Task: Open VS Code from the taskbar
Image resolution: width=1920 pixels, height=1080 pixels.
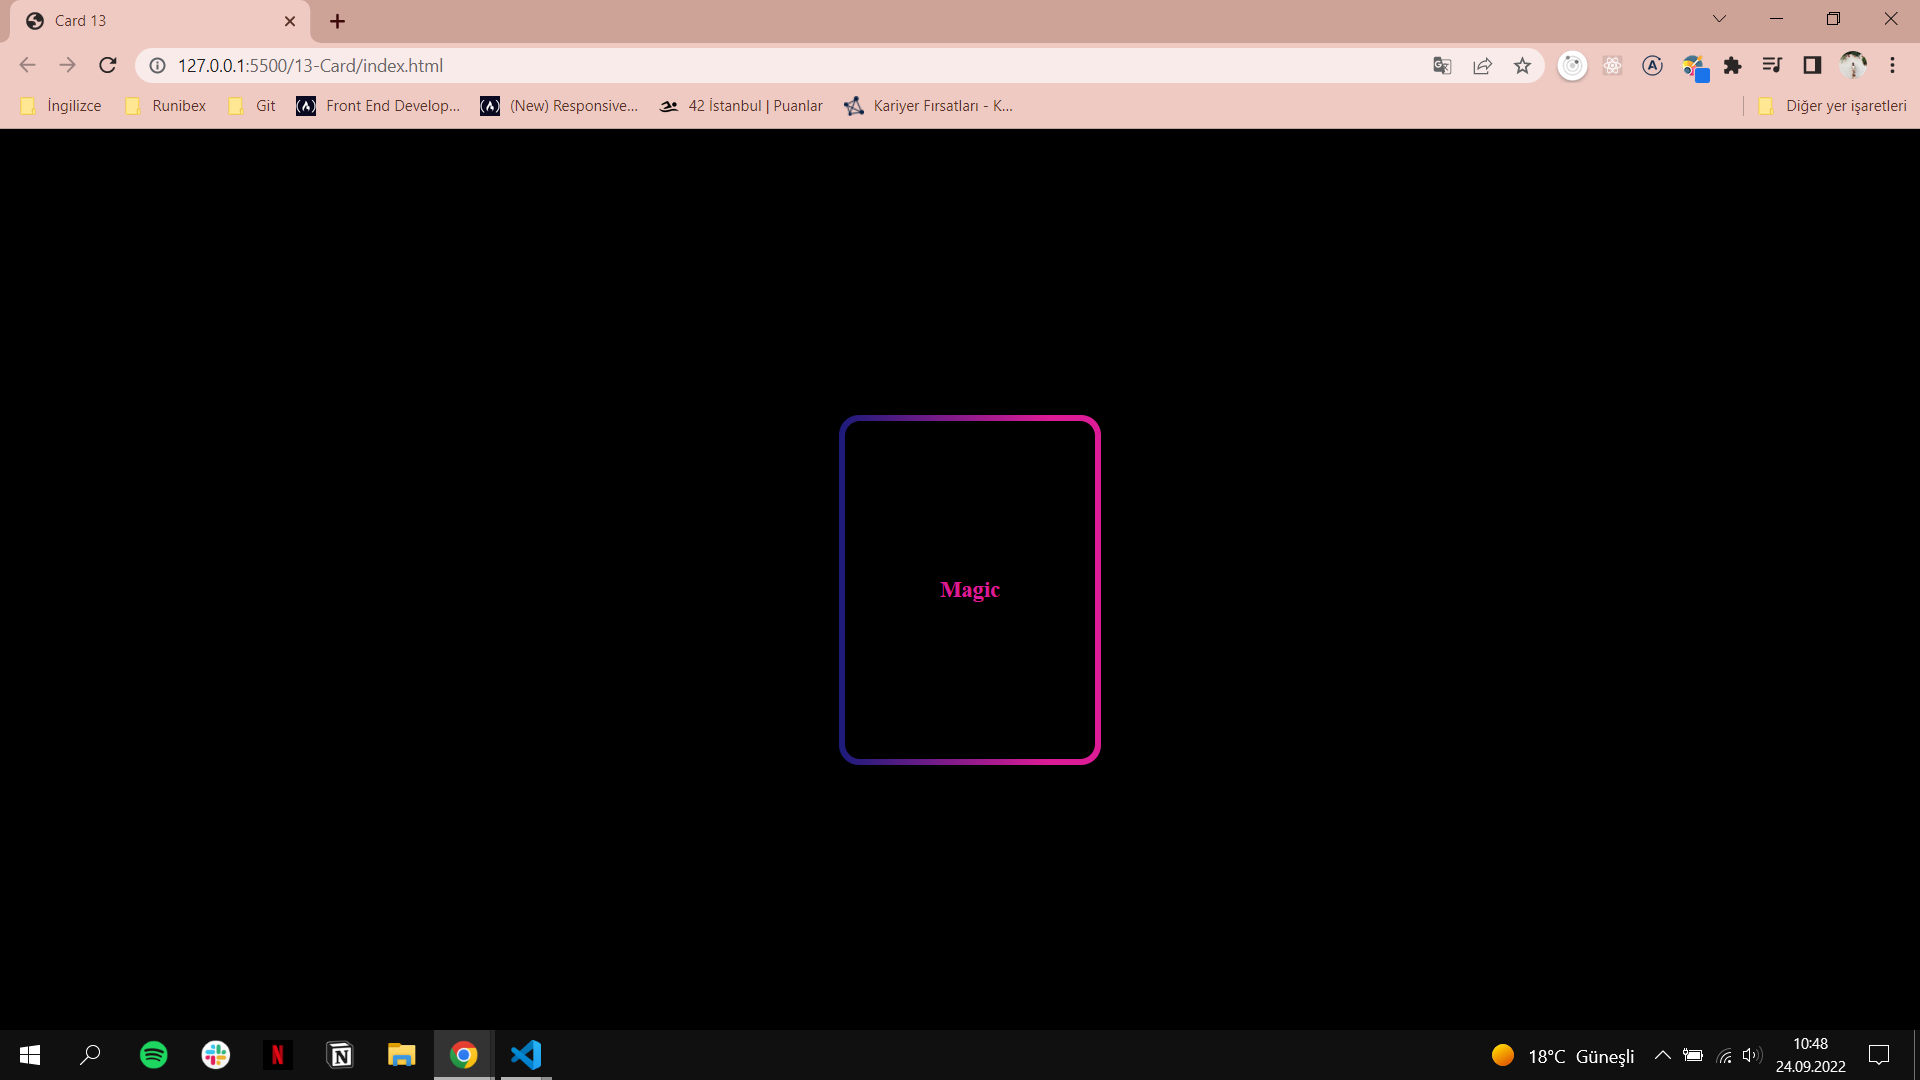Action: click(x=525, y=1054)
